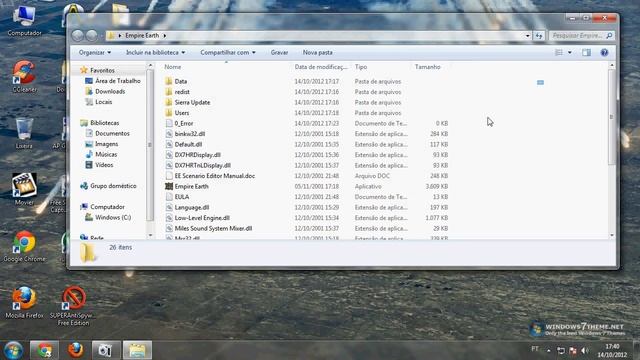Select Bibliotecas in navigation pane
The image size is (640, 360).
pos(104,123)
